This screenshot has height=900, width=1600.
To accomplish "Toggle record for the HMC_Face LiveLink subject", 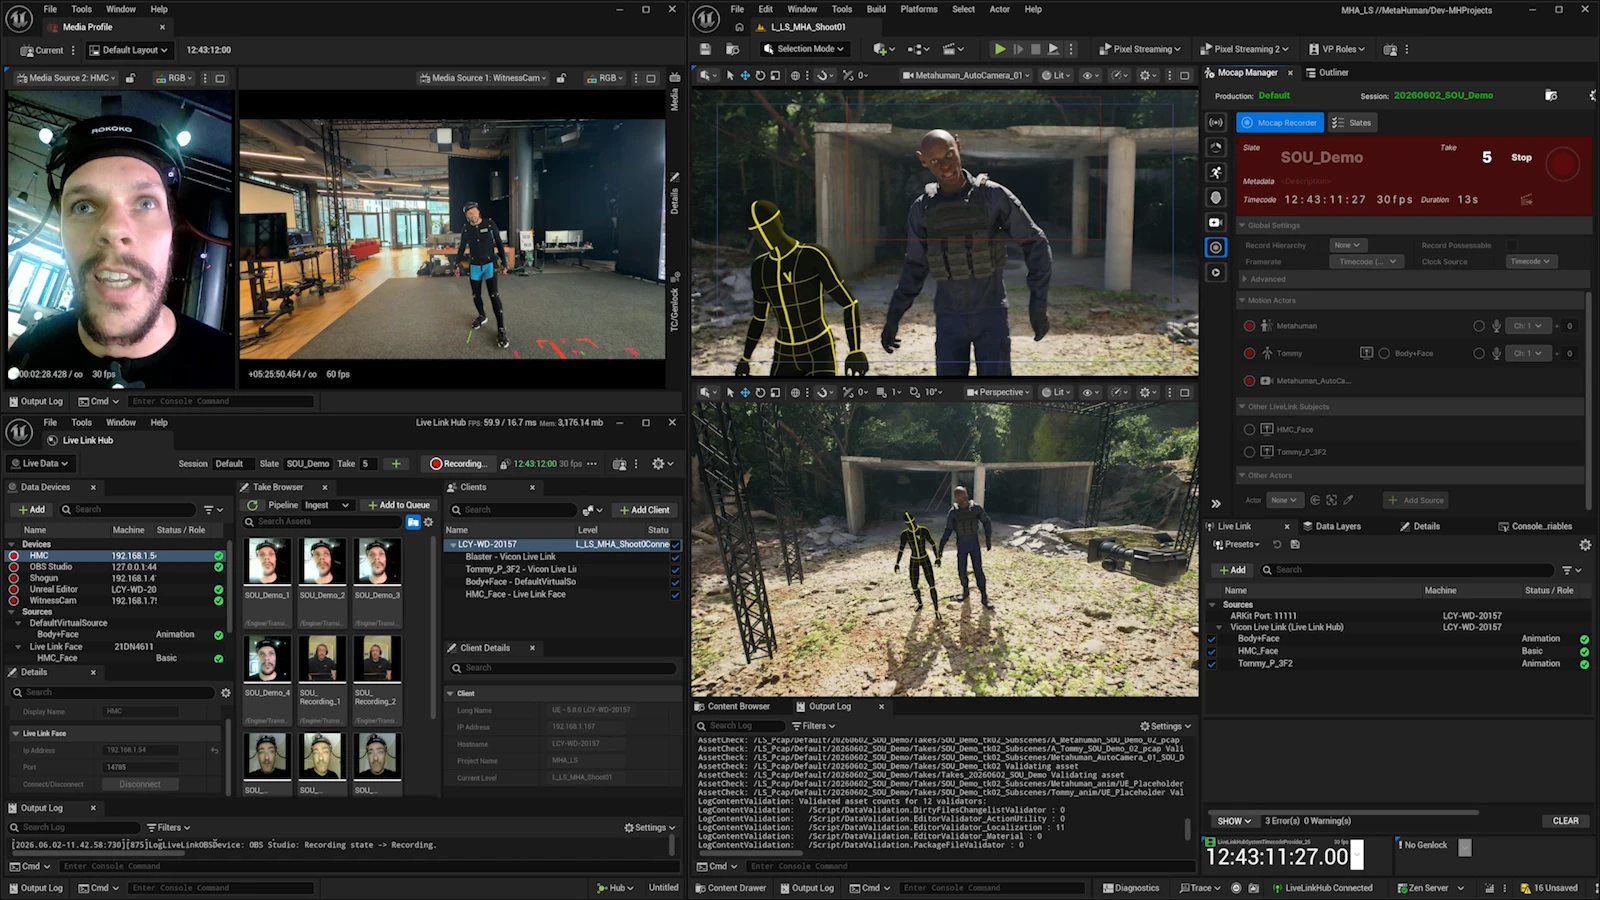I will [x=1249, y=429].
